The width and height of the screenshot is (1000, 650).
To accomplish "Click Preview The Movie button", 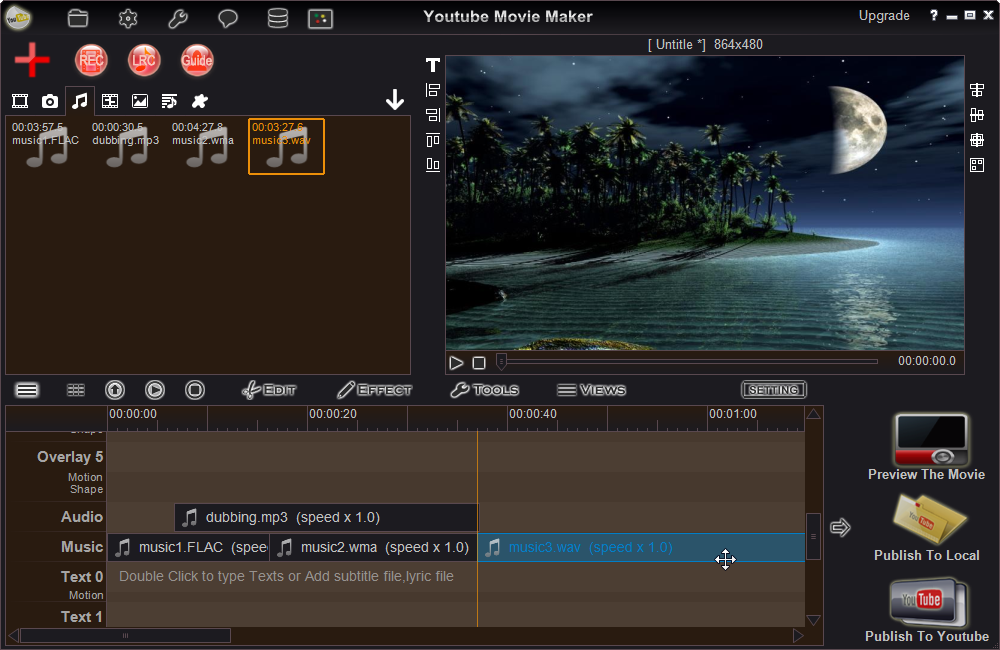I will point(927,447).
